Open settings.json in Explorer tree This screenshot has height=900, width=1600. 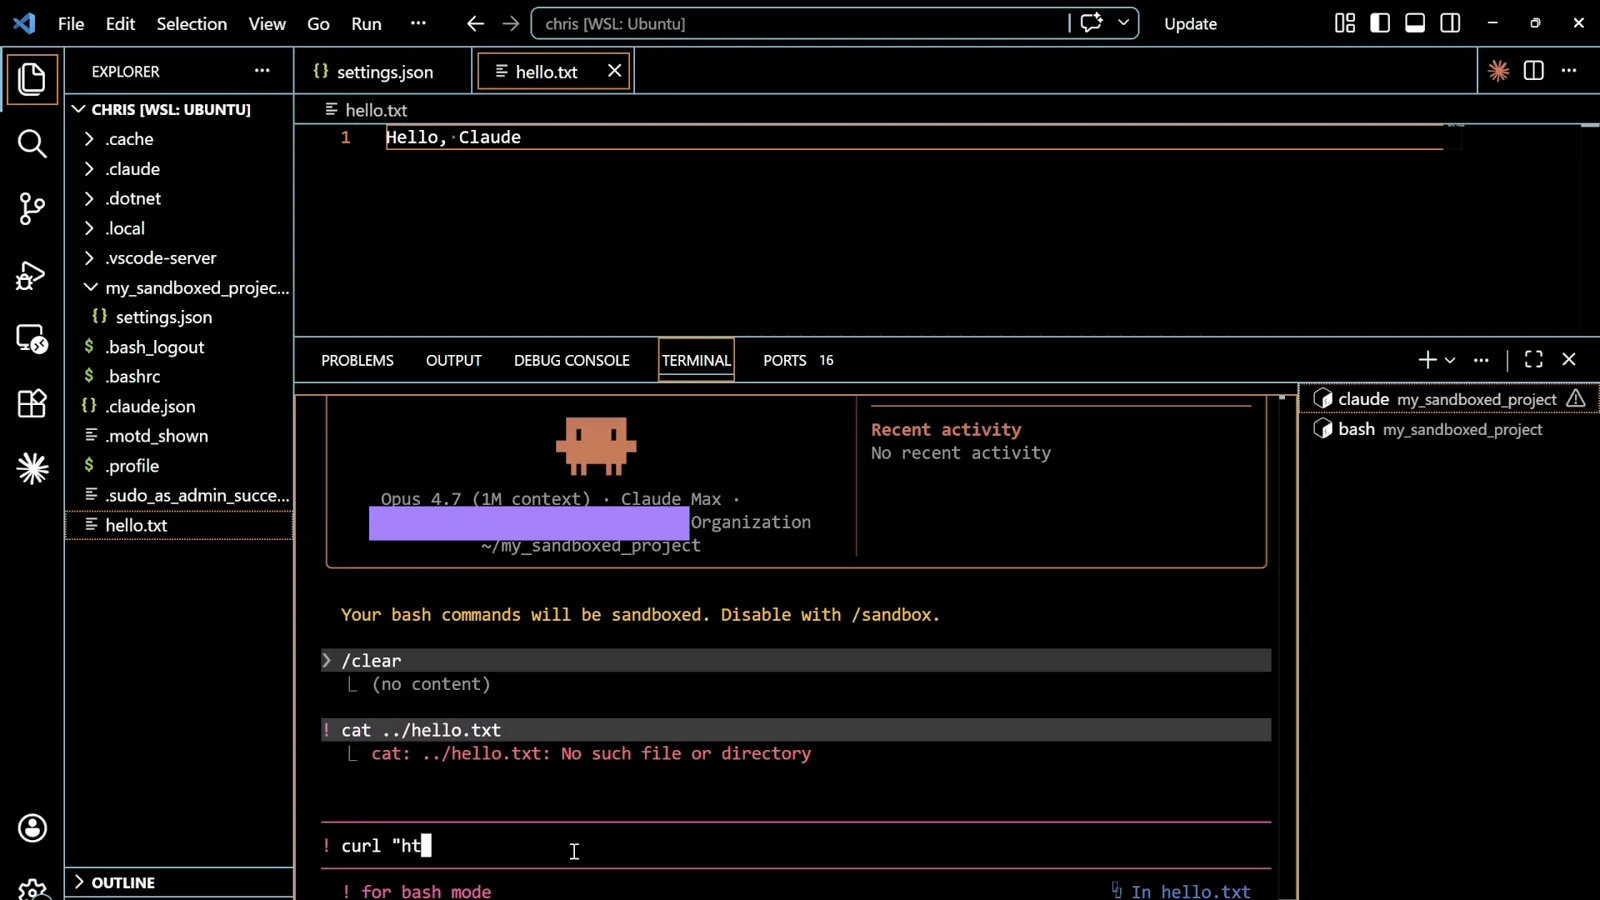click(x=164, y=317)
